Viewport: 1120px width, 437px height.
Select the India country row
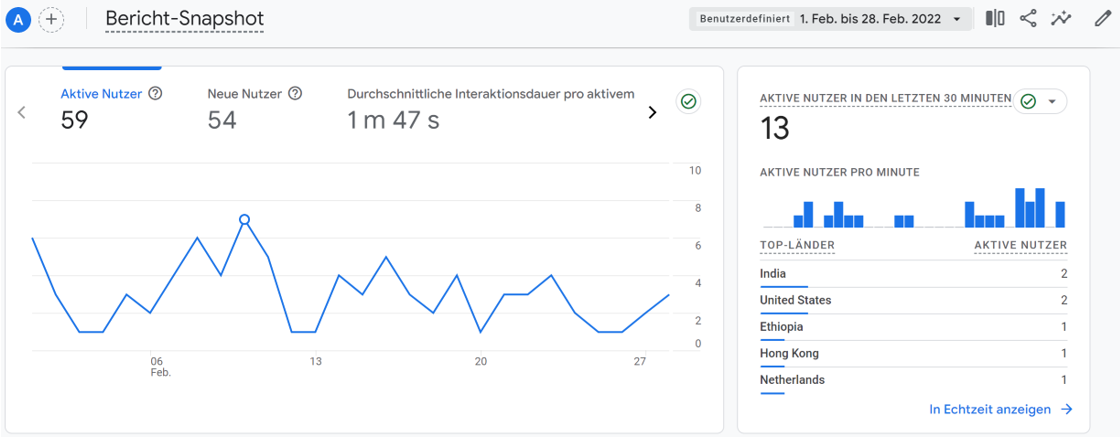click(x=914, y=274)
